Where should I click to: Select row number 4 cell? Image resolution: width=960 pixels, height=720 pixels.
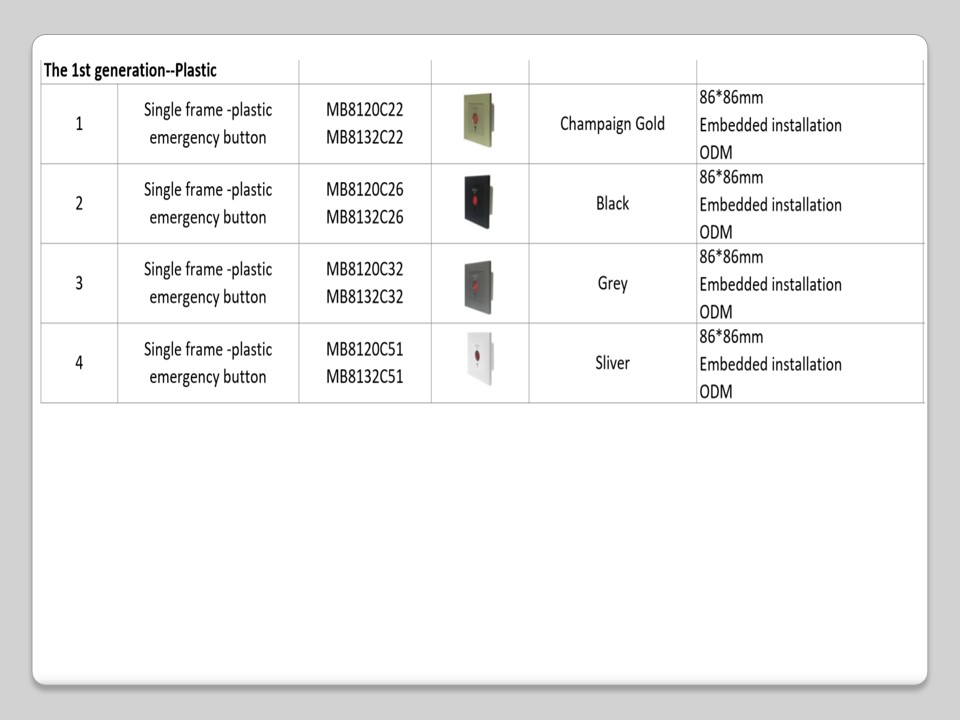click(x=79, y=363)
